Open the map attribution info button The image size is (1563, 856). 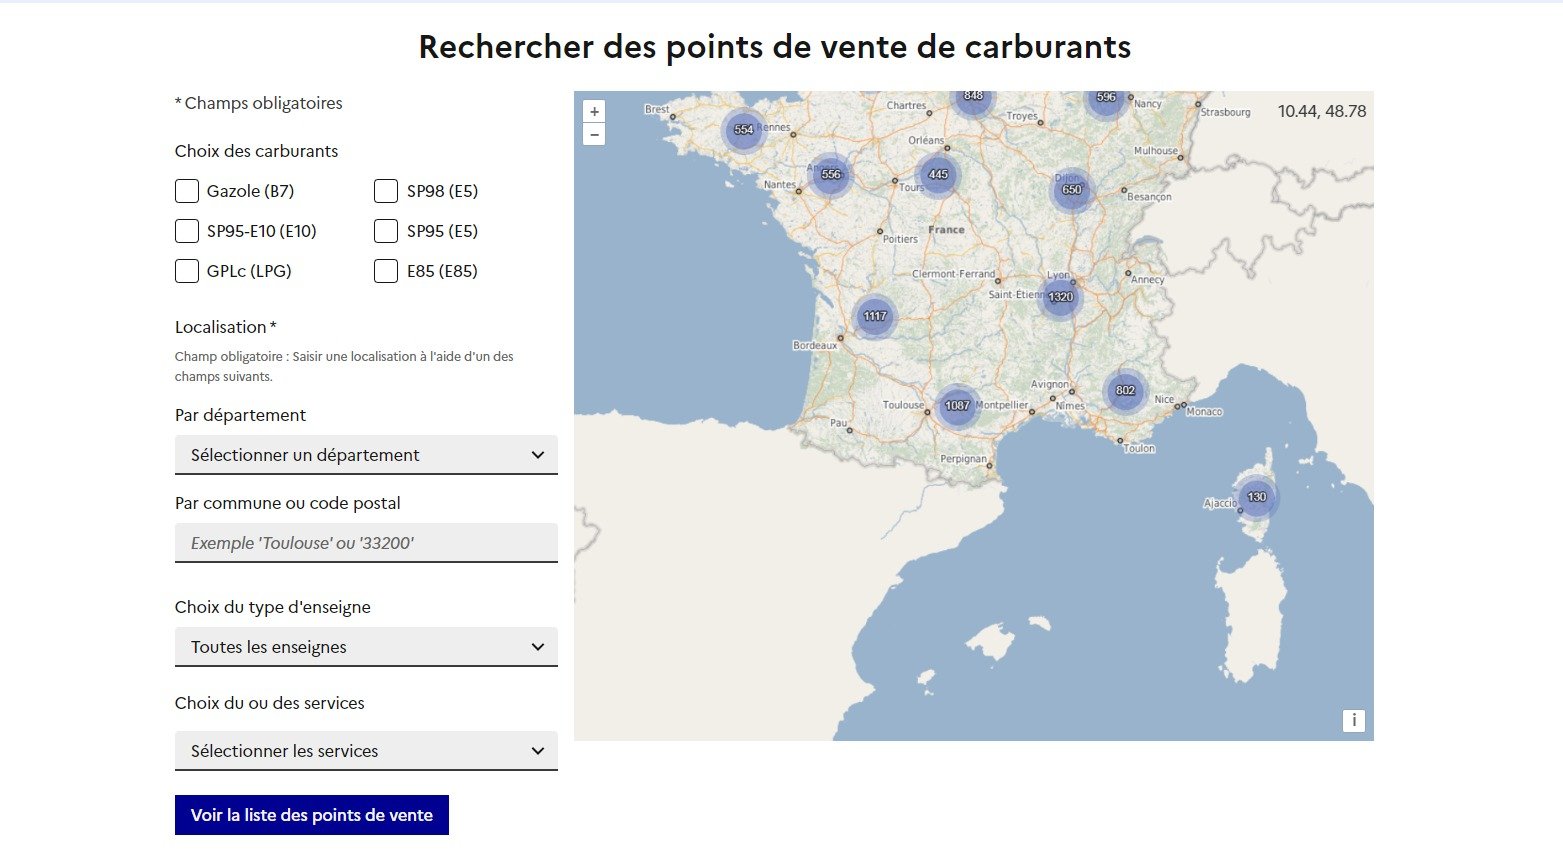[x=1353, y=720]
